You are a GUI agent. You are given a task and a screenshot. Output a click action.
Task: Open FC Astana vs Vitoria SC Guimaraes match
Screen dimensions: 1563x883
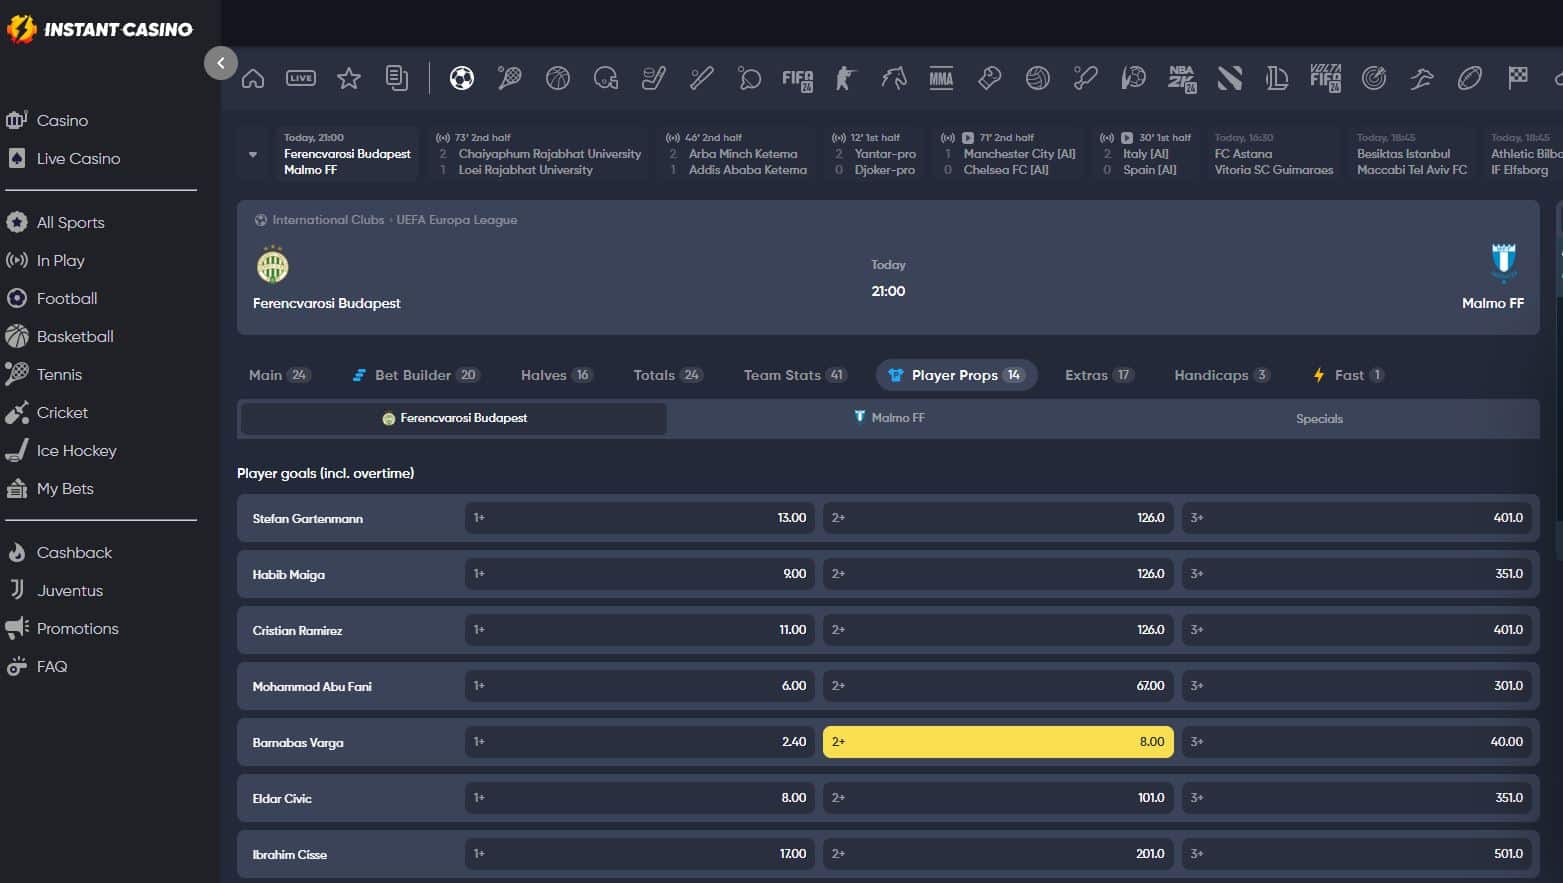click(x=1273, y=154)
